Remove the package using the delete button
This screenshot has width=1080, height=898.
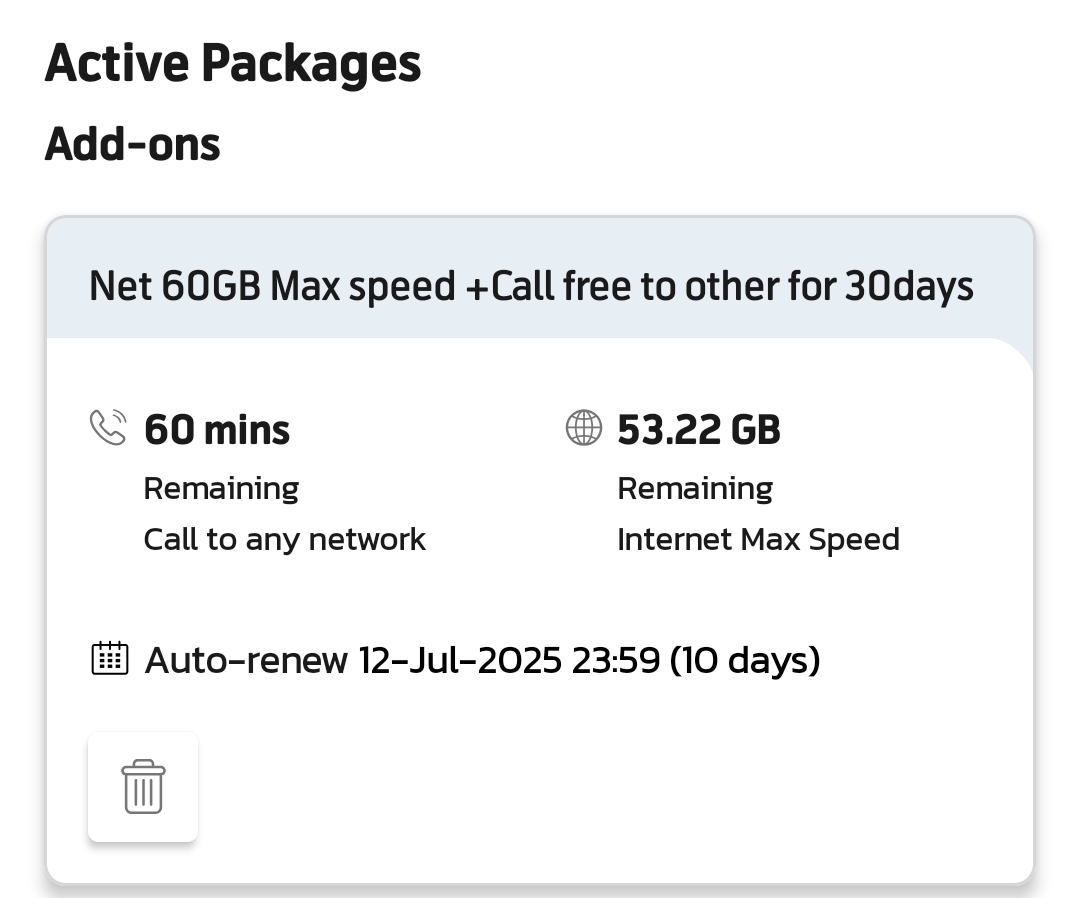click(143, 786)
